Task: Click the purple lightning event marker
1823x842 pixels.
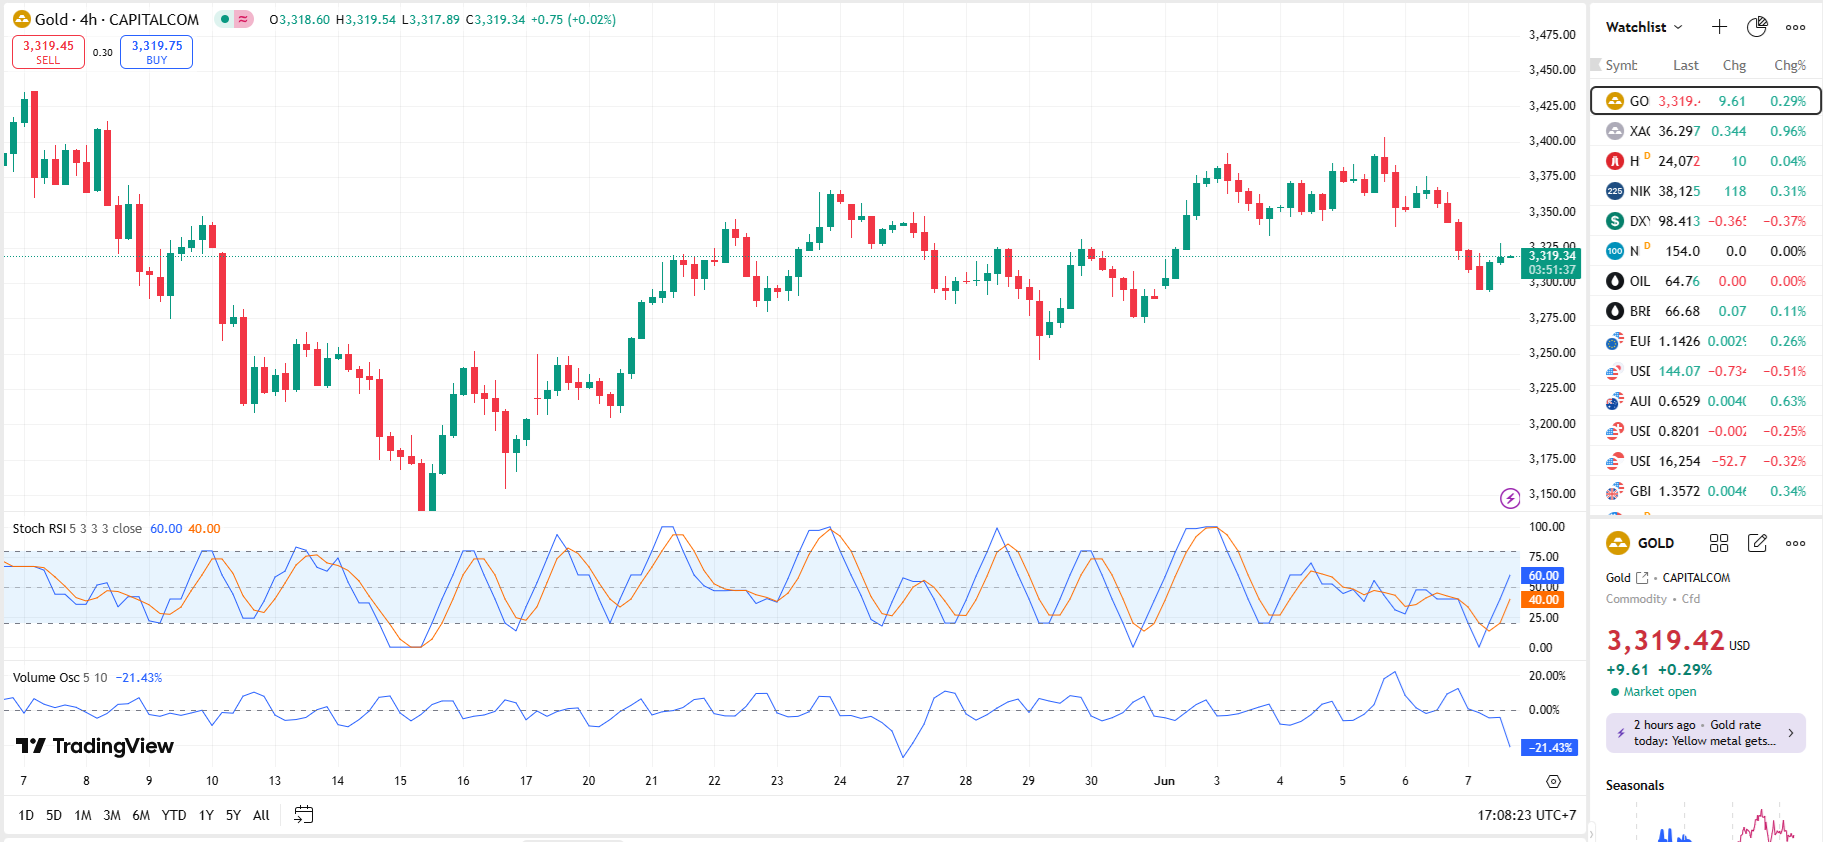Action: click(x=1510, y=498)
